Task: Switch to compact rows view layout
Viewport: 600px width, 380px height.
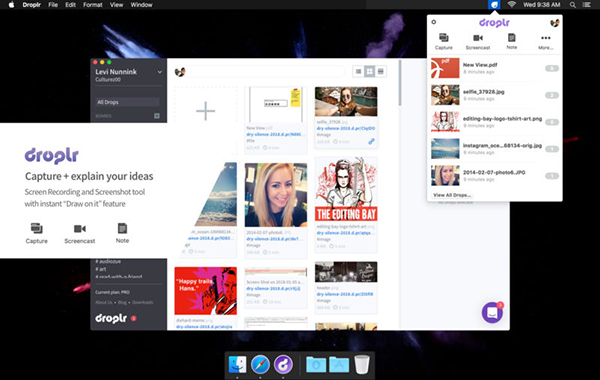Action: tap(380, 71)
